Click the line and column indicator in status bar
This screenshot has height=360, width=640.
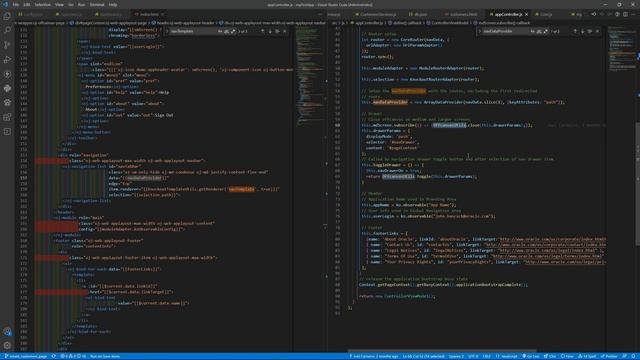tap(423, 356)
